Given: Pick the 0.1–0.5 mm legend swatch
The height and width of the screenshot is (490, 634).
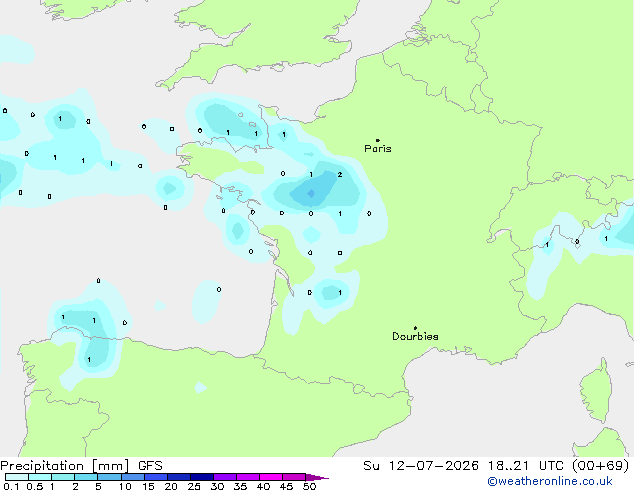Looking at the screenshot, I should pos(17,477).
